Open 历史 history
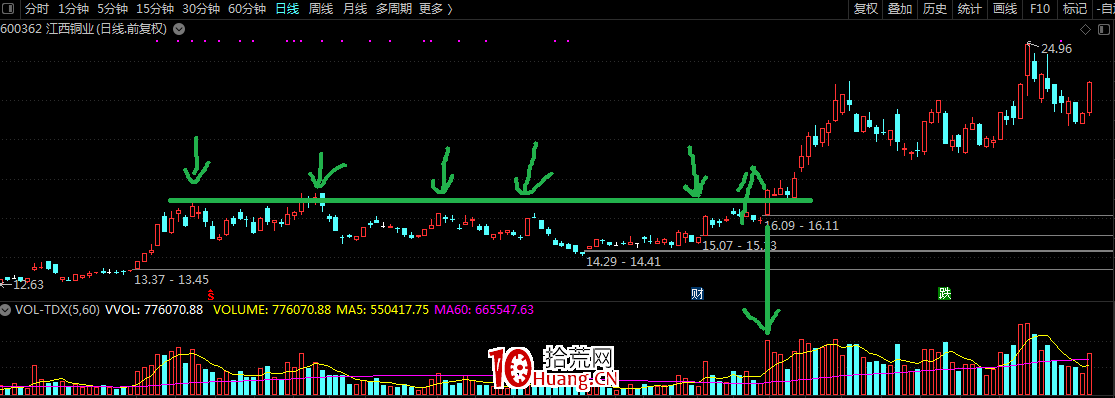Screen dimensions: 1115x398 pyautogui.click(x=934, y=9)
